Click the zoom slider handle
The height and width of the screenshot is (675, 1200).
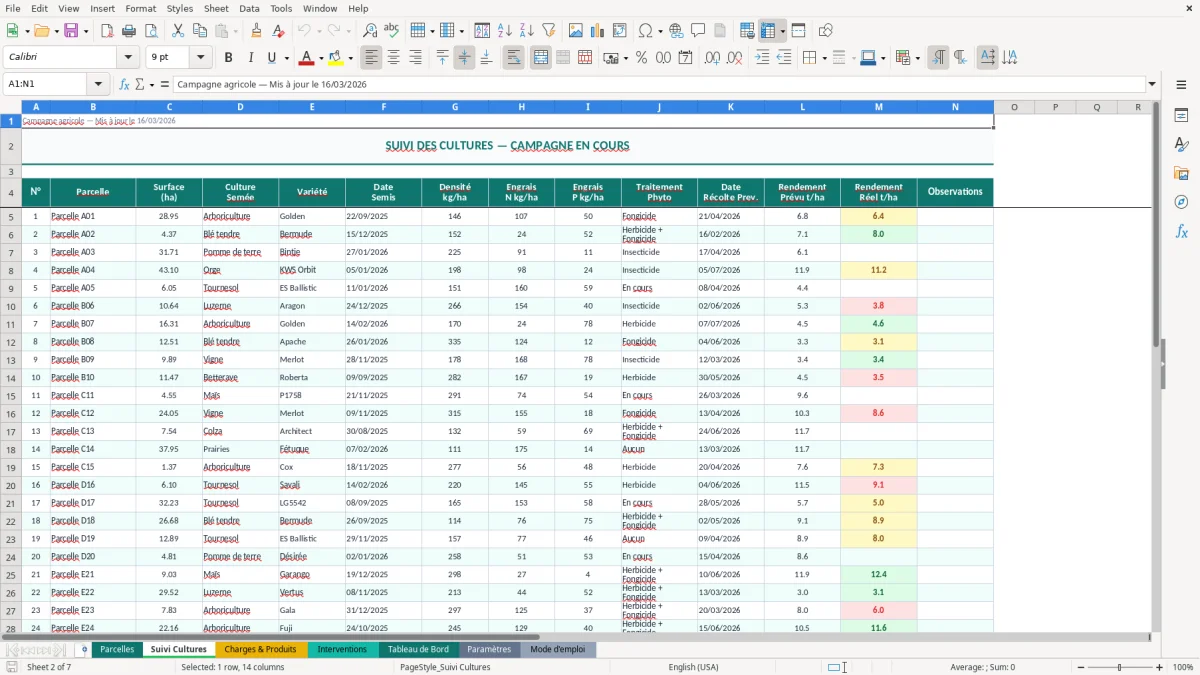tap(1120, 667)
